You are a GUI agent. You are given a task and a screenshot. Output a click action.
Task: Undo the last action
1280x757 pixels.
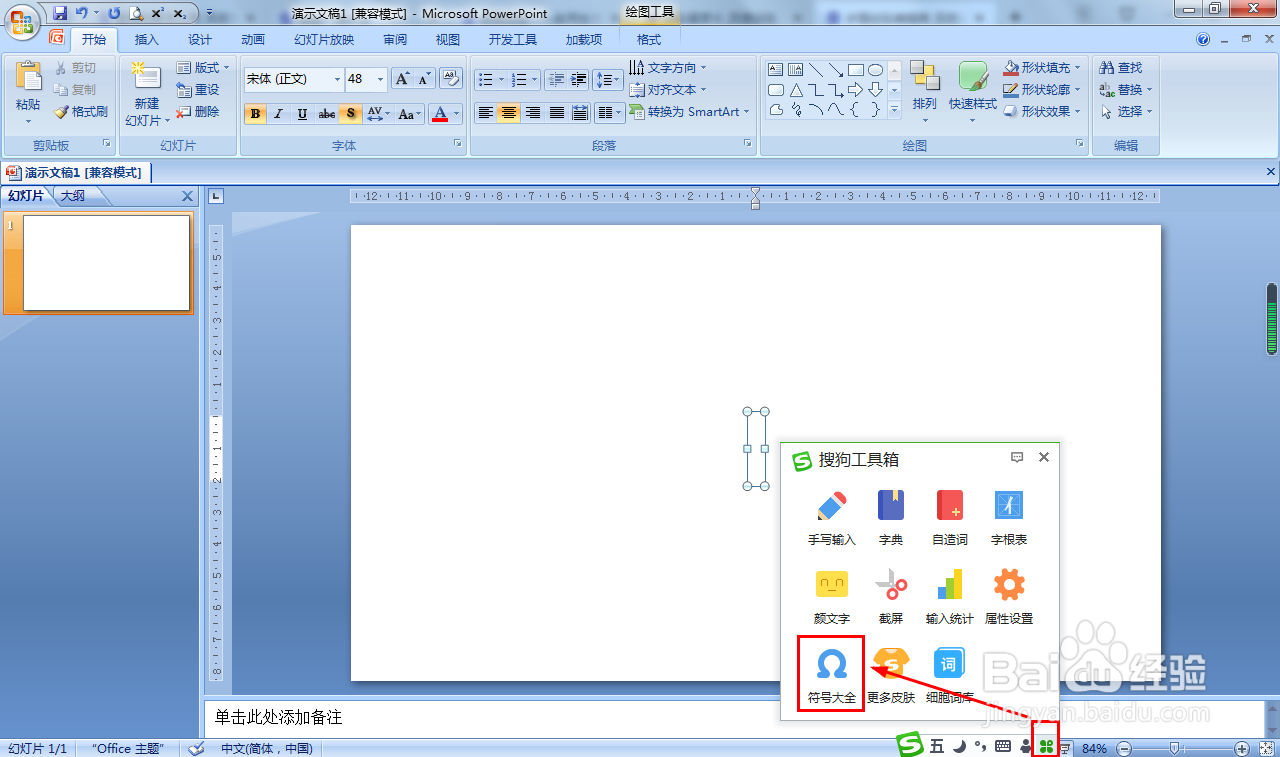(x=82, y=13)
